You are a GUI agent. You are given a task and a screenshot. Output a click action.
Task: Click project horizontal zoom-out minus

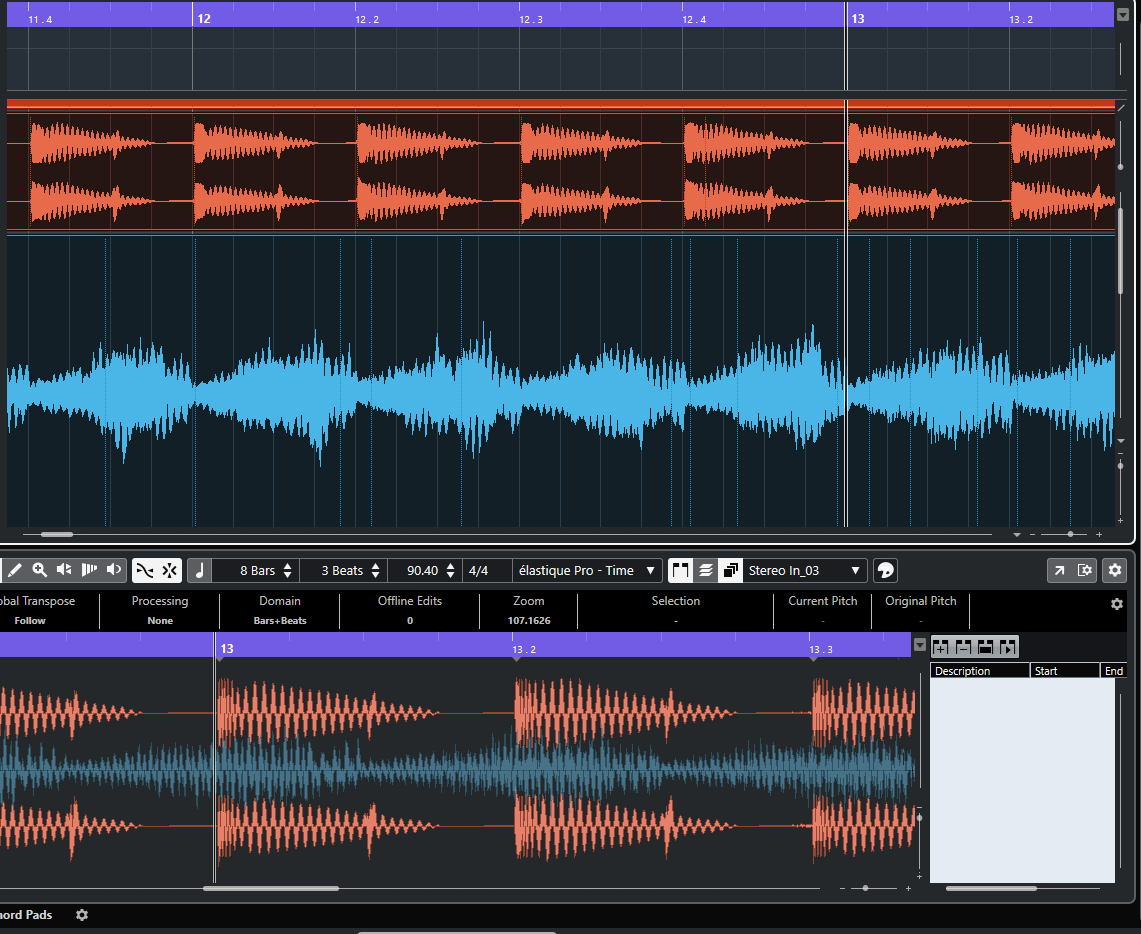(1033, 535)
